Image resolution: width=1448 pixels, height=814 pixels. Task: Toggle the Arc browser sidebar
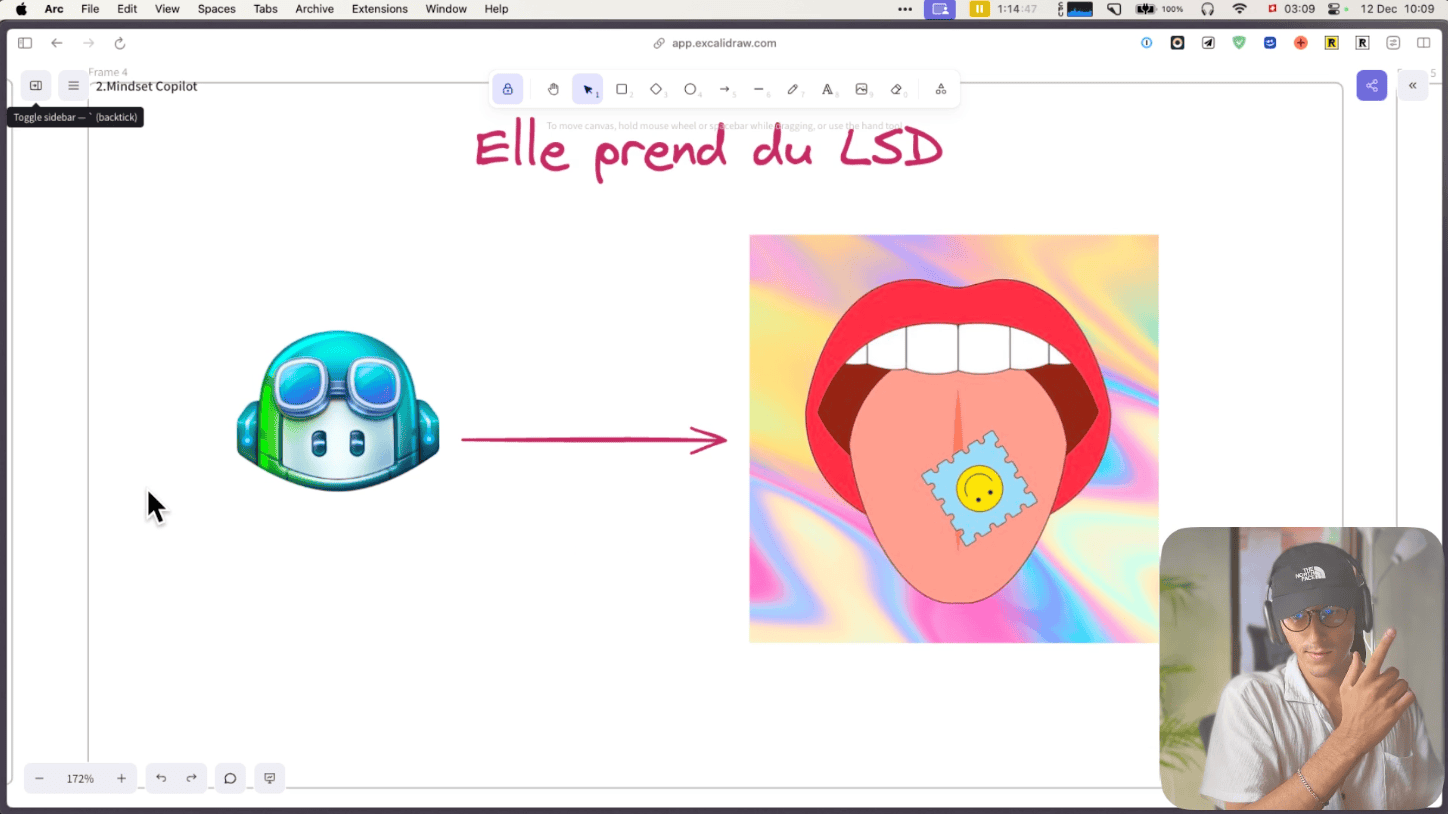pos(25,43)
